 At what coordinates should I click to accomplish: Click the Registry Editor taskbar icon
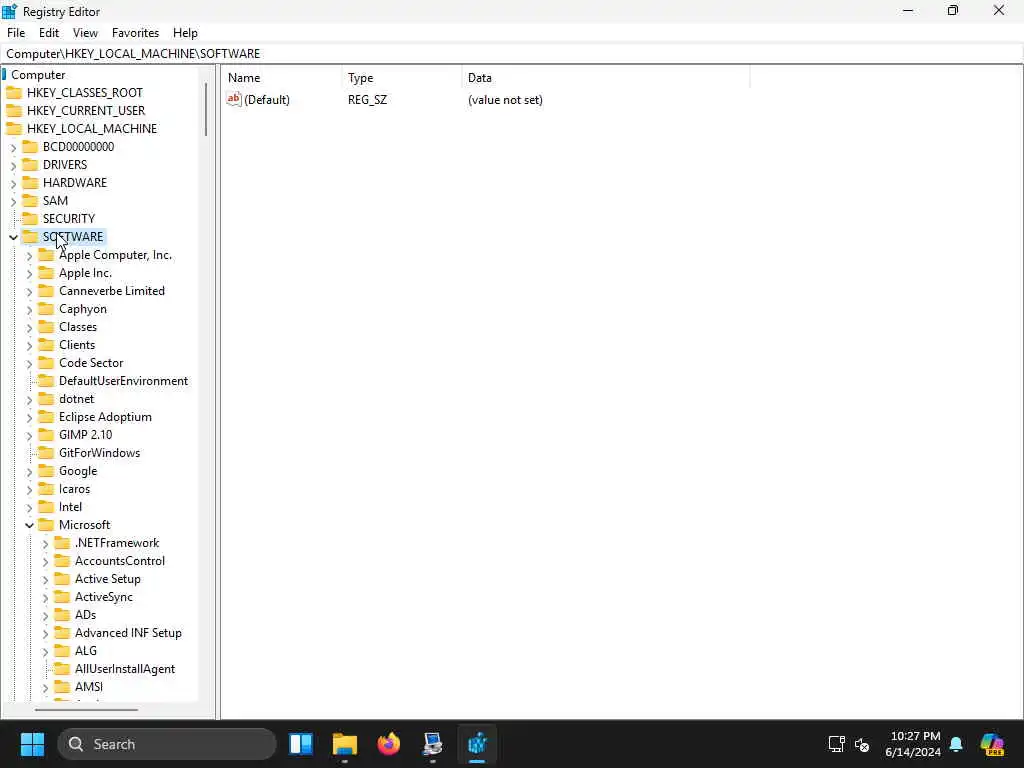coord(477,744)
